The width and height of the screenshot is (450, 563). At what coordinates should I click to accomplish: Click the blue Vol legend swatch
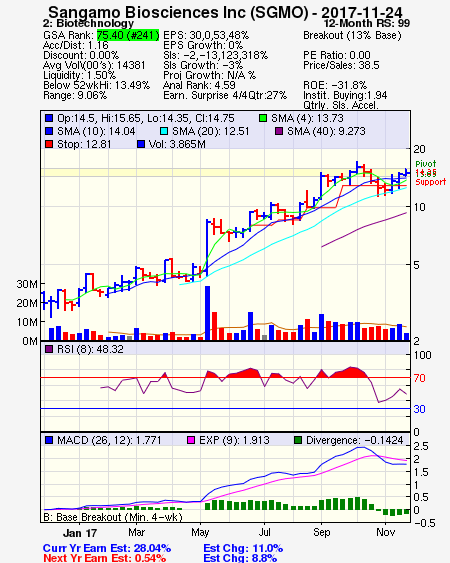pyautogui.click(x=141, y=144)
